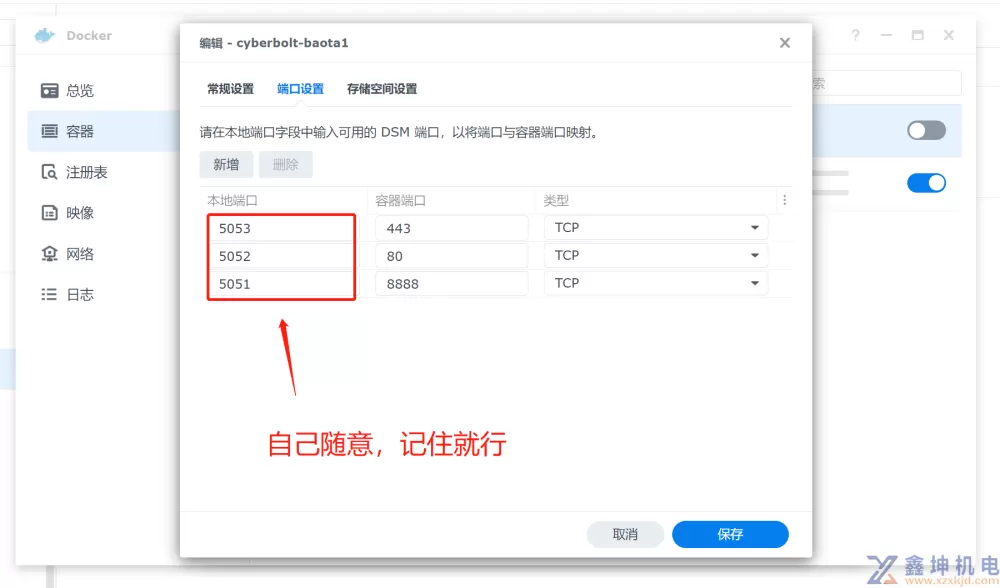The width and height of the screenshot is (1000, 588).
Task: Edit container port field 80
Action: point(452,256)
